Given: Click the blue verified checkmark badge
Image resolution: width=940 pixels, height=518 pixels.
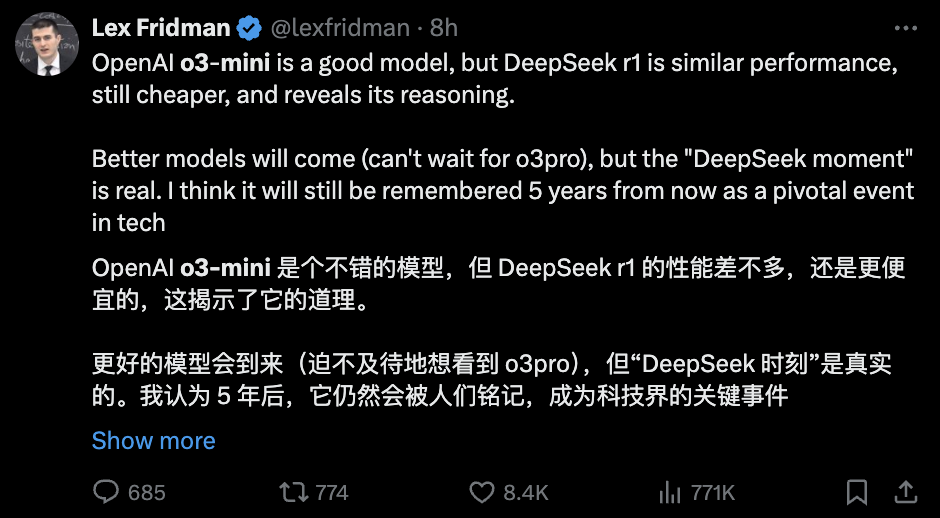Looking at the screenshot, I should (x=249, y=28).
